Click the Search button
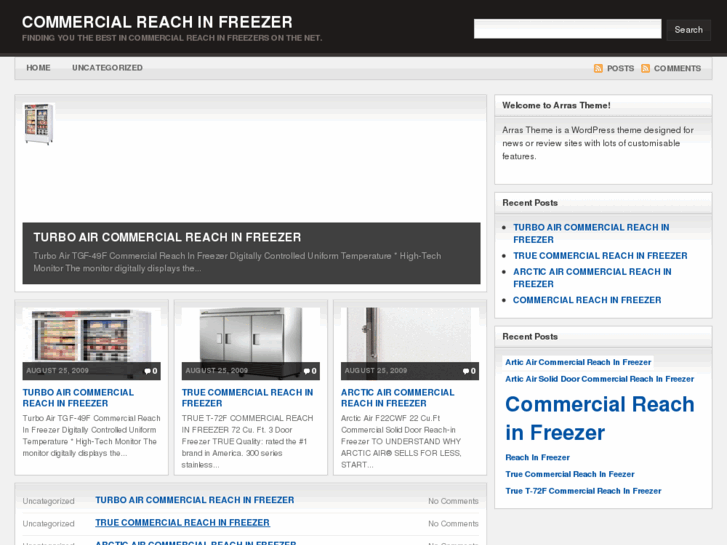The width and height of the screenshot is (727, 545). pyautogui.click(x=689, y=30)
